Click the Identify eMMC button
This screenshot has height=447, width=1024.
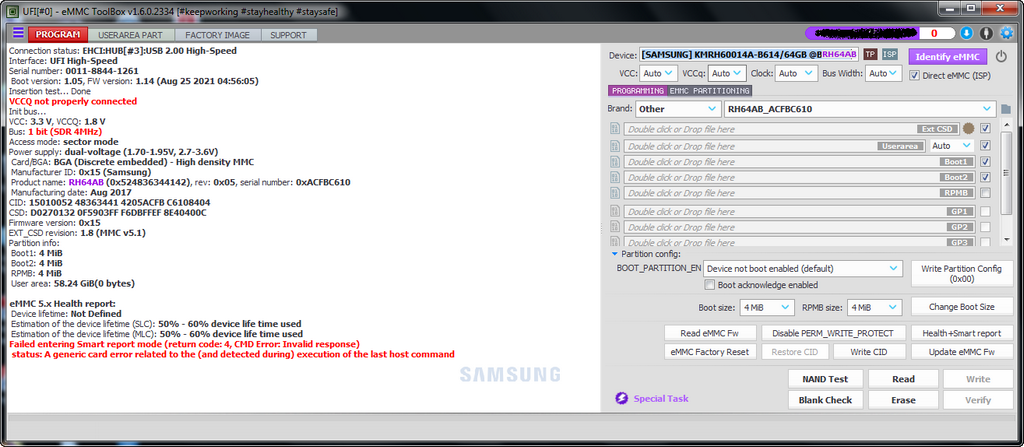coord(947,57)
